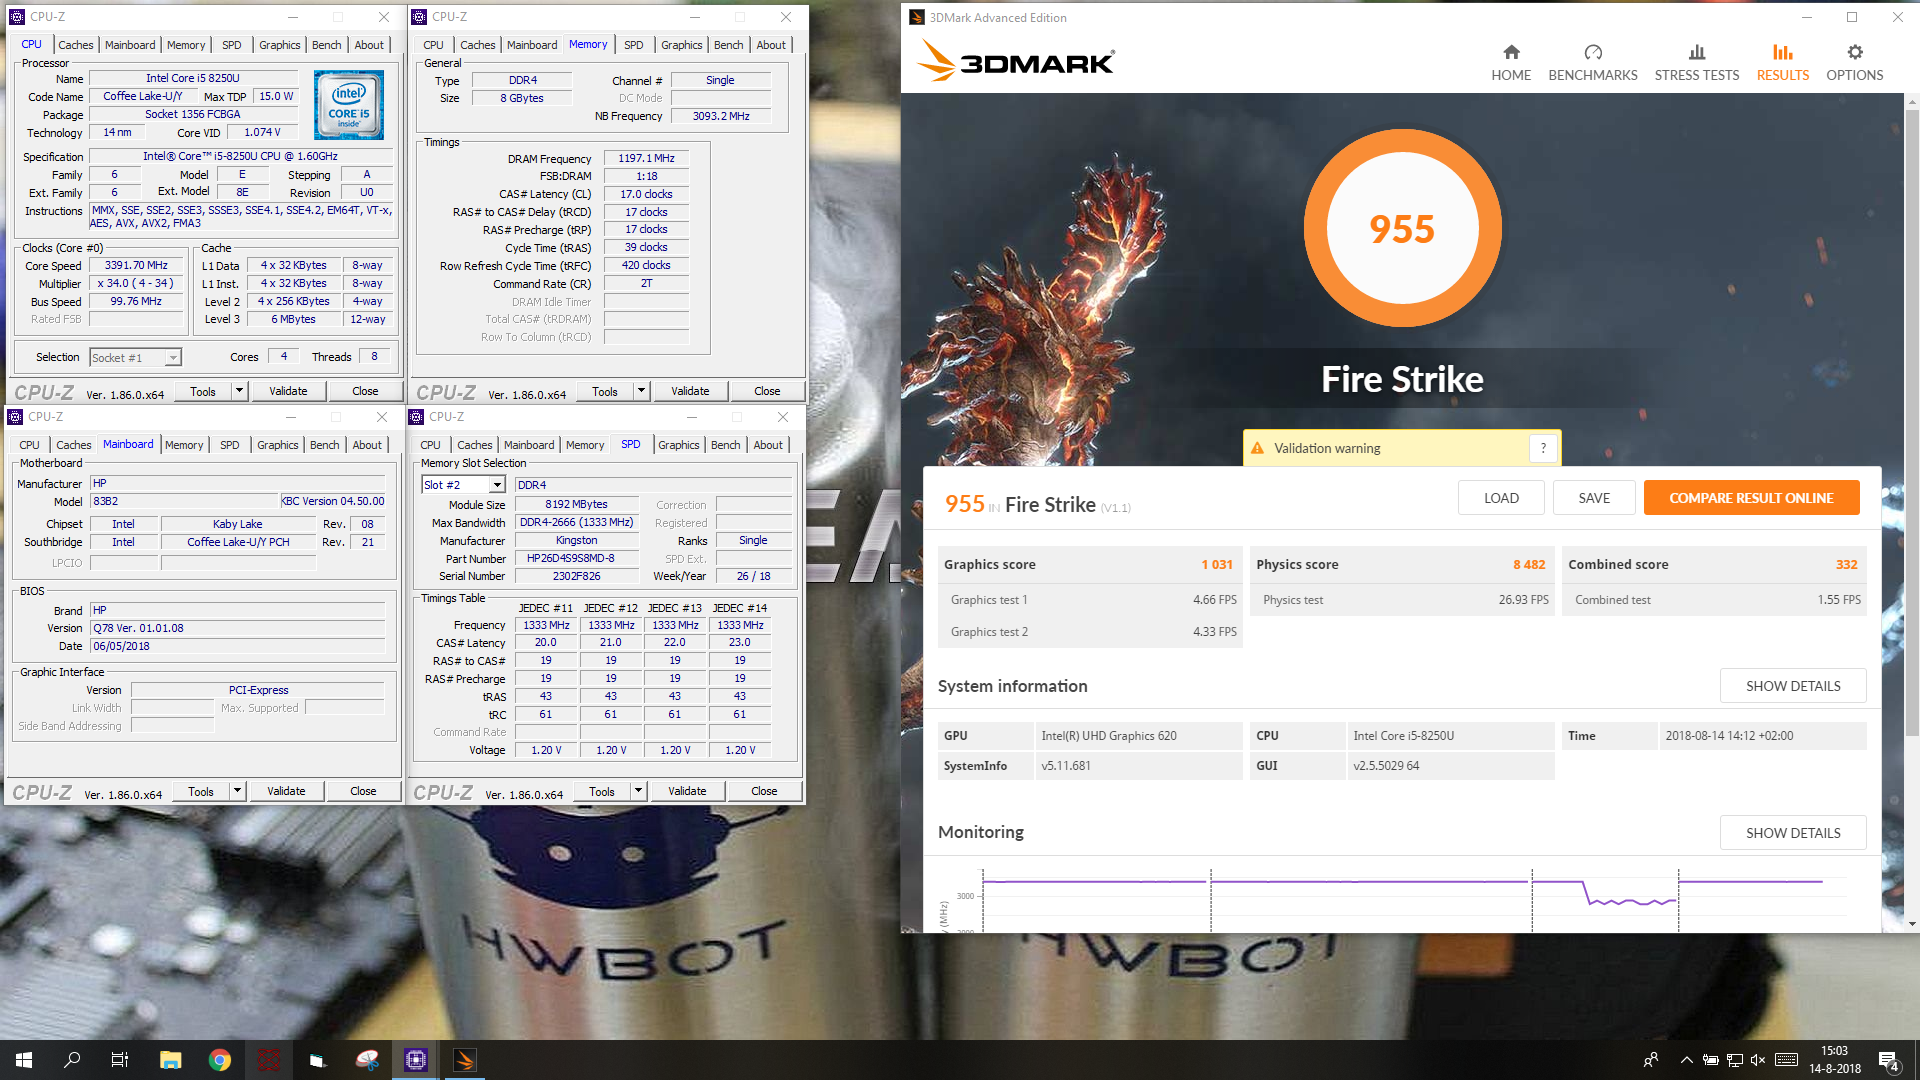Show details for Monitoring

click(1793, 833)
